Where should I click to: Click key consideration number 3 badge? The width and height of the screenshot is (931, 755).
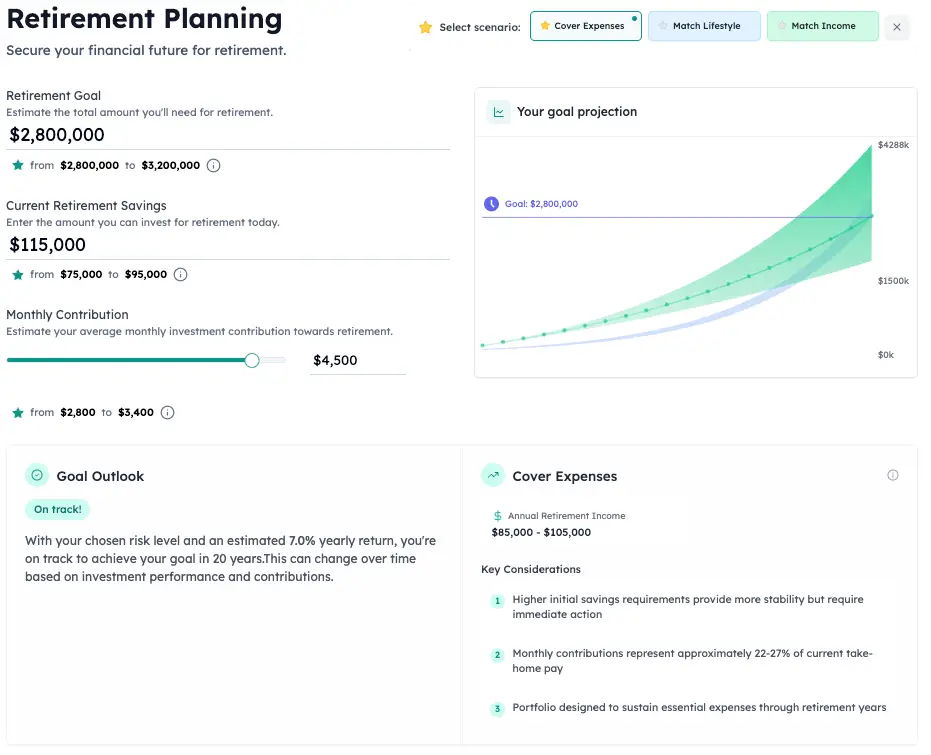coord(497,709)
